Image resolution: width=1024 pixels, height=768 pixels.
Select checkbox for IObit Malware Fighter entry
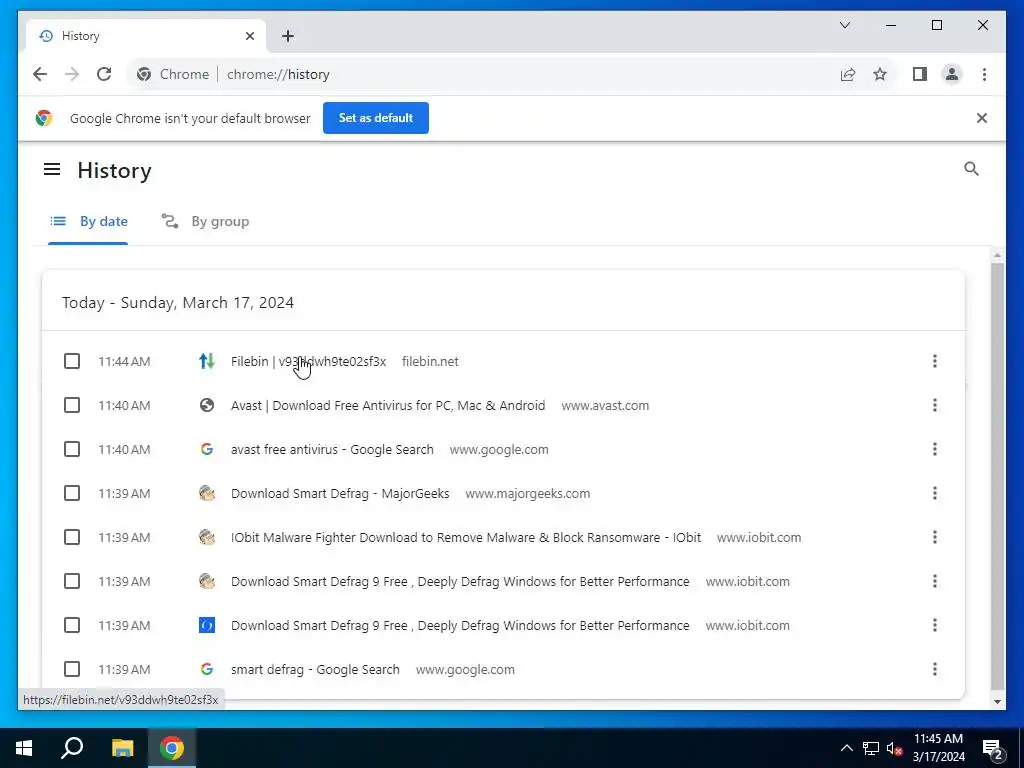pyautogui.click(x=72, y=537)
